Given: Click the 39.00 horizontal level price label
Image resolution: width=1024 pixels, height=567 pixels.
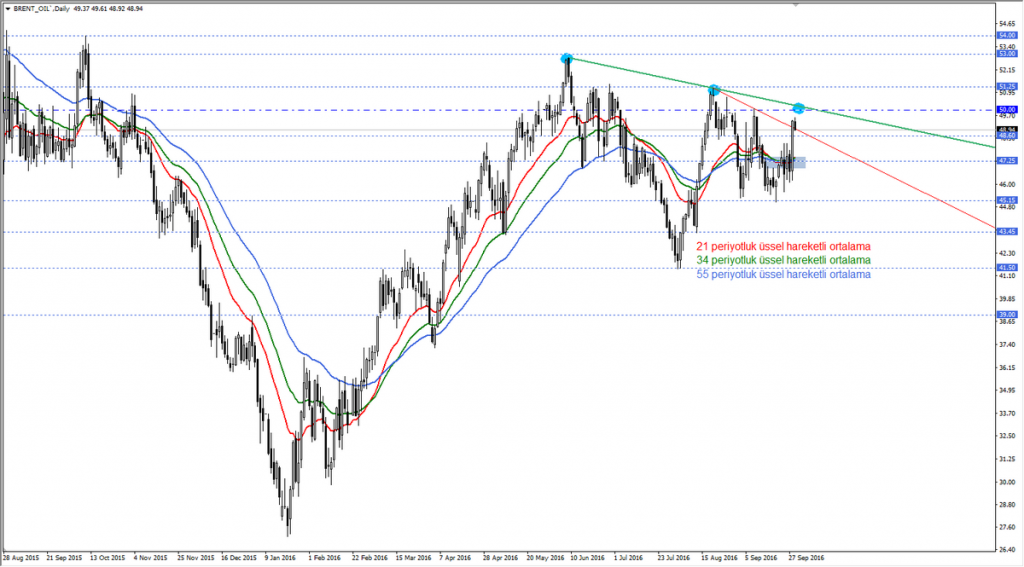Looking at the screenshot, I should tap(1007, 315).
